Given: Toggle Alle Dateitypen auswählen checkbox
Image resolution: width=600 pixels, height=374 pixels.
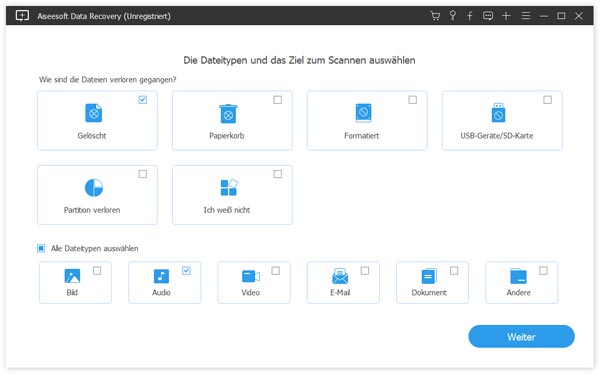Looking at the screenshot, I should [41, 248].
